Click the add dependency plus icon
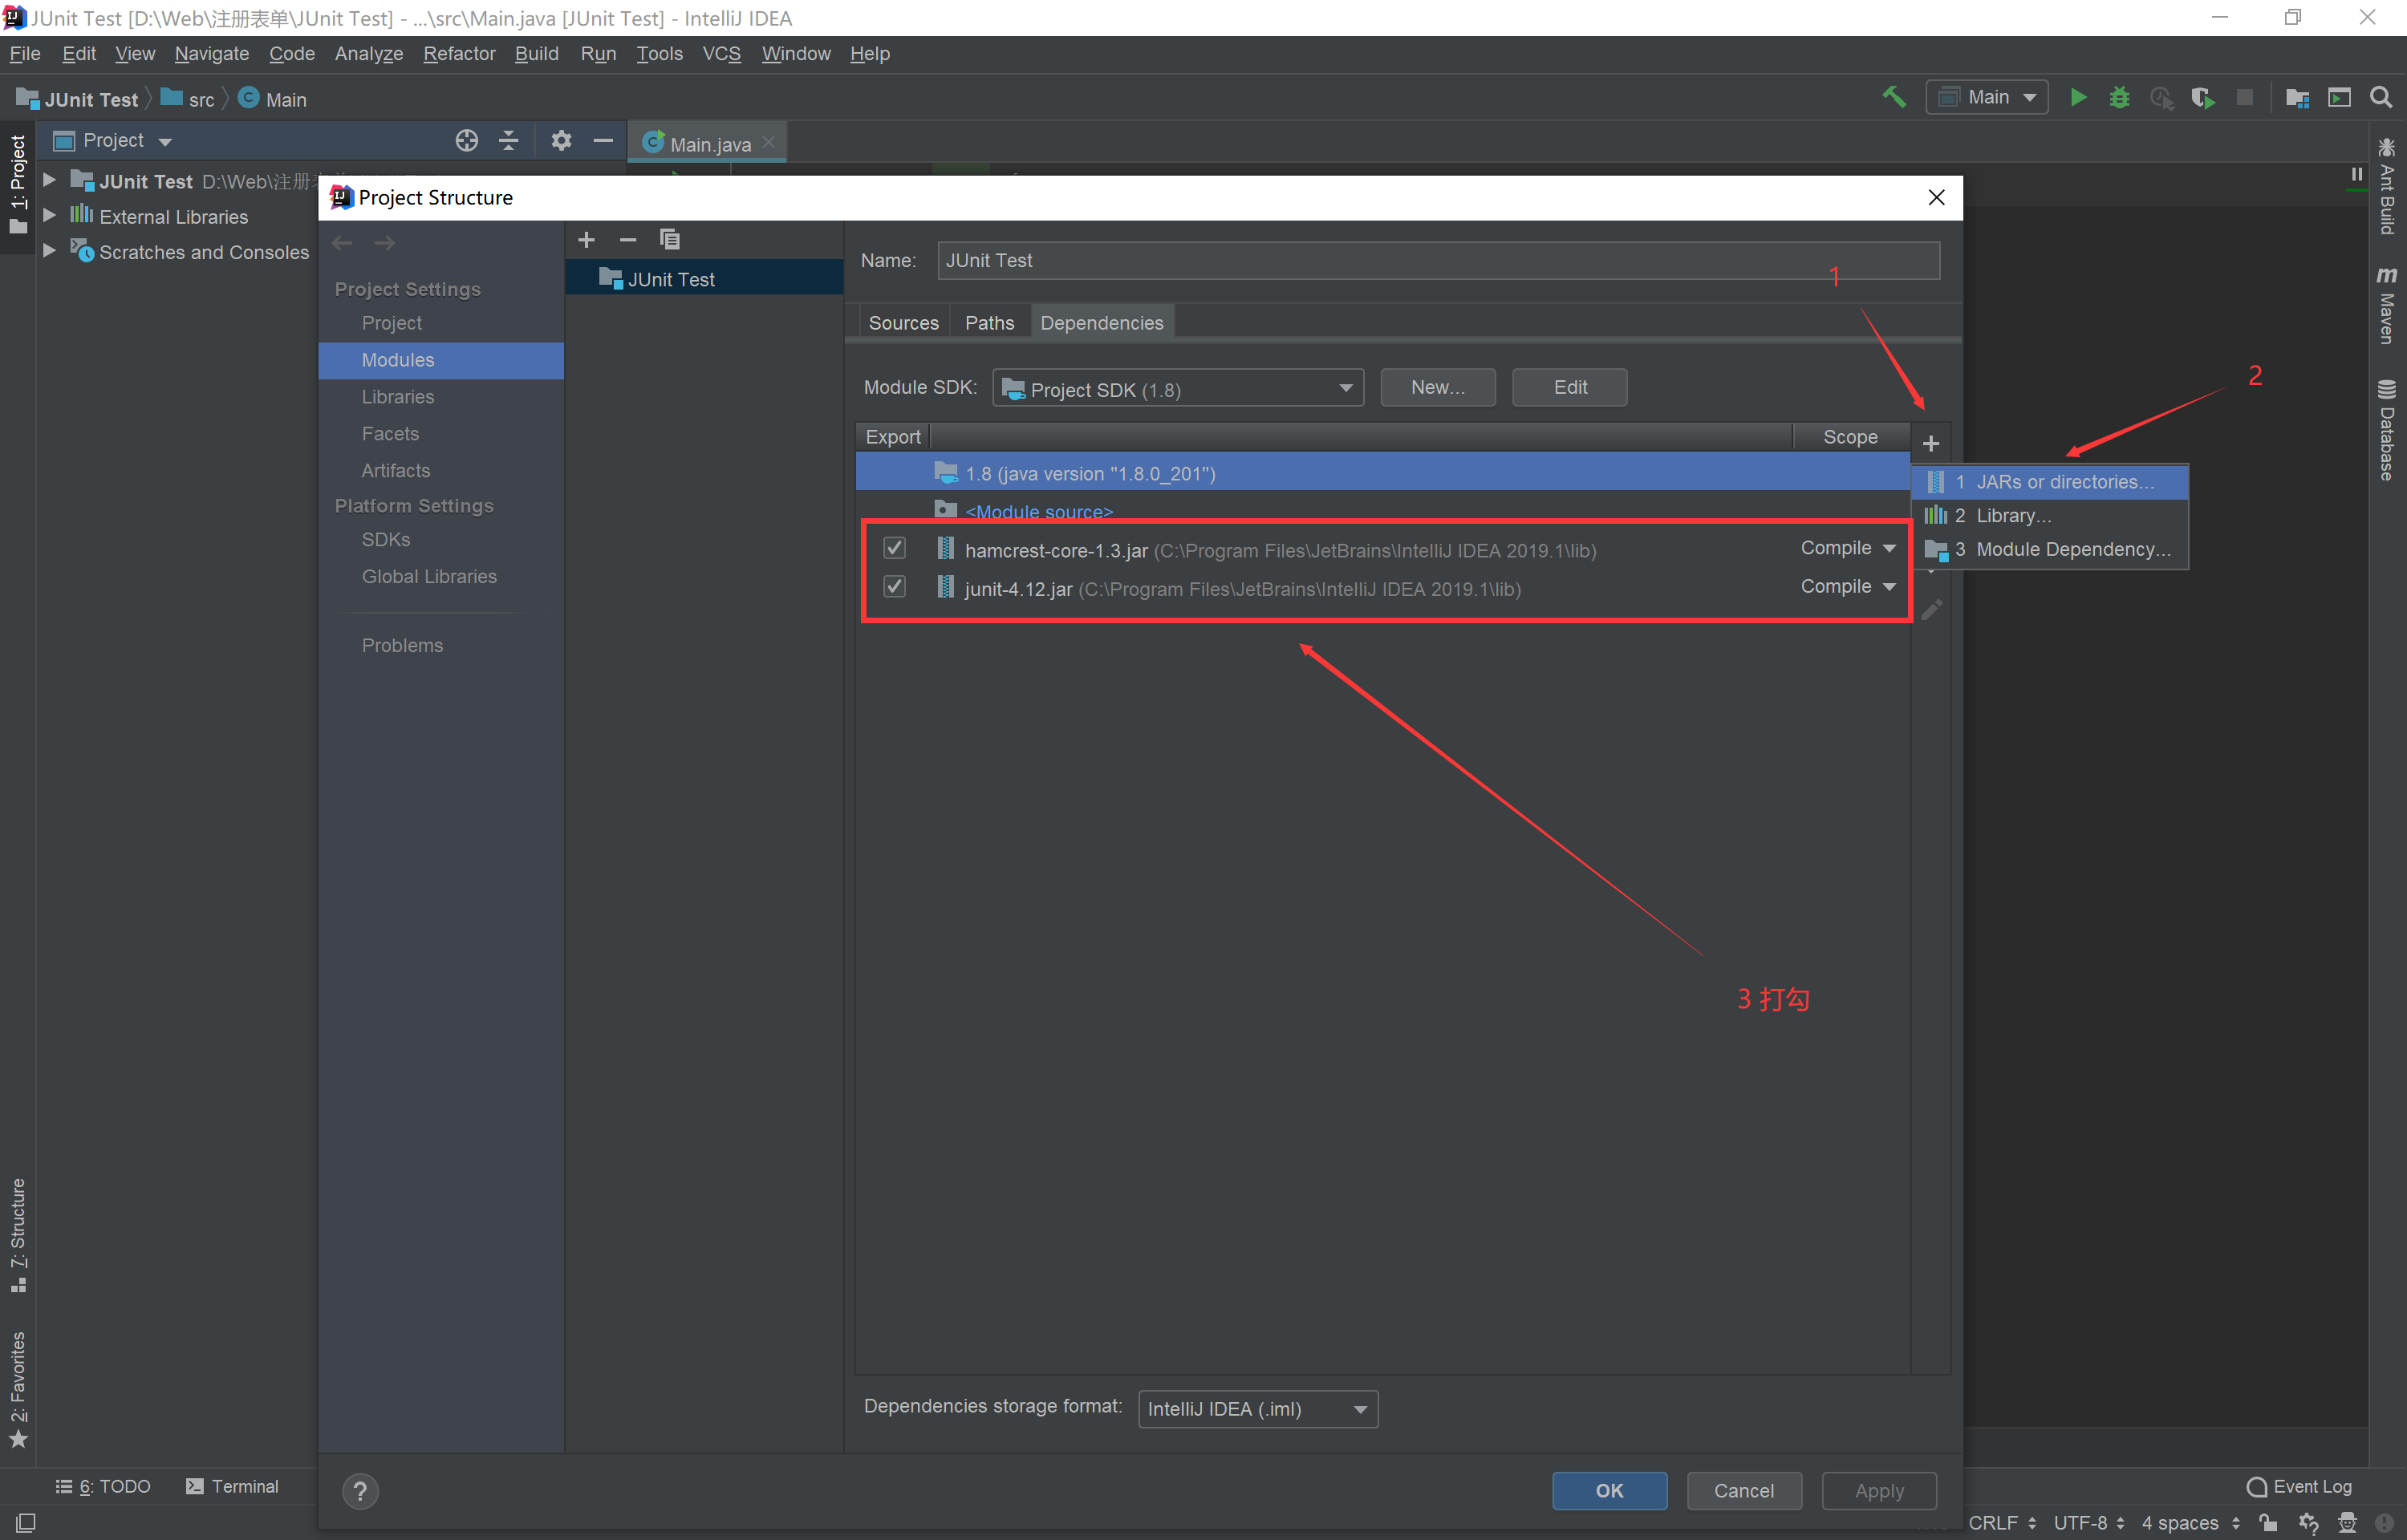 click(1931, 443)
